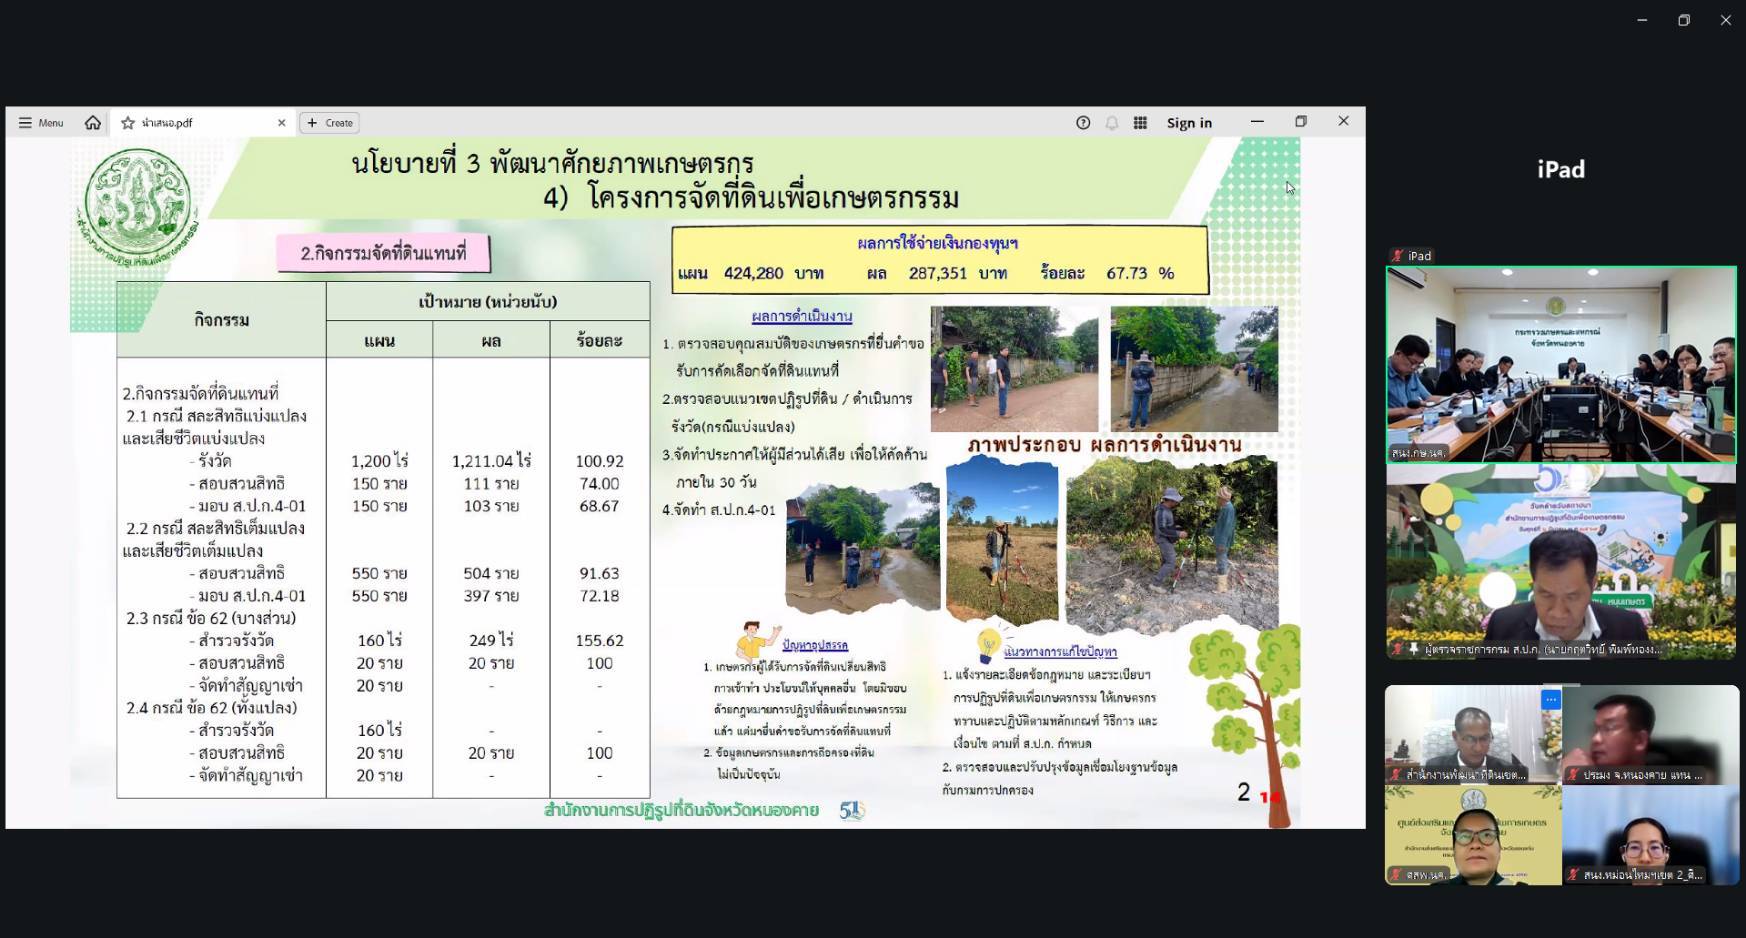Select the สำนักงานพัฒนาที่ดิน participant tile
1746x938 pixels.
pos(1473,734)
